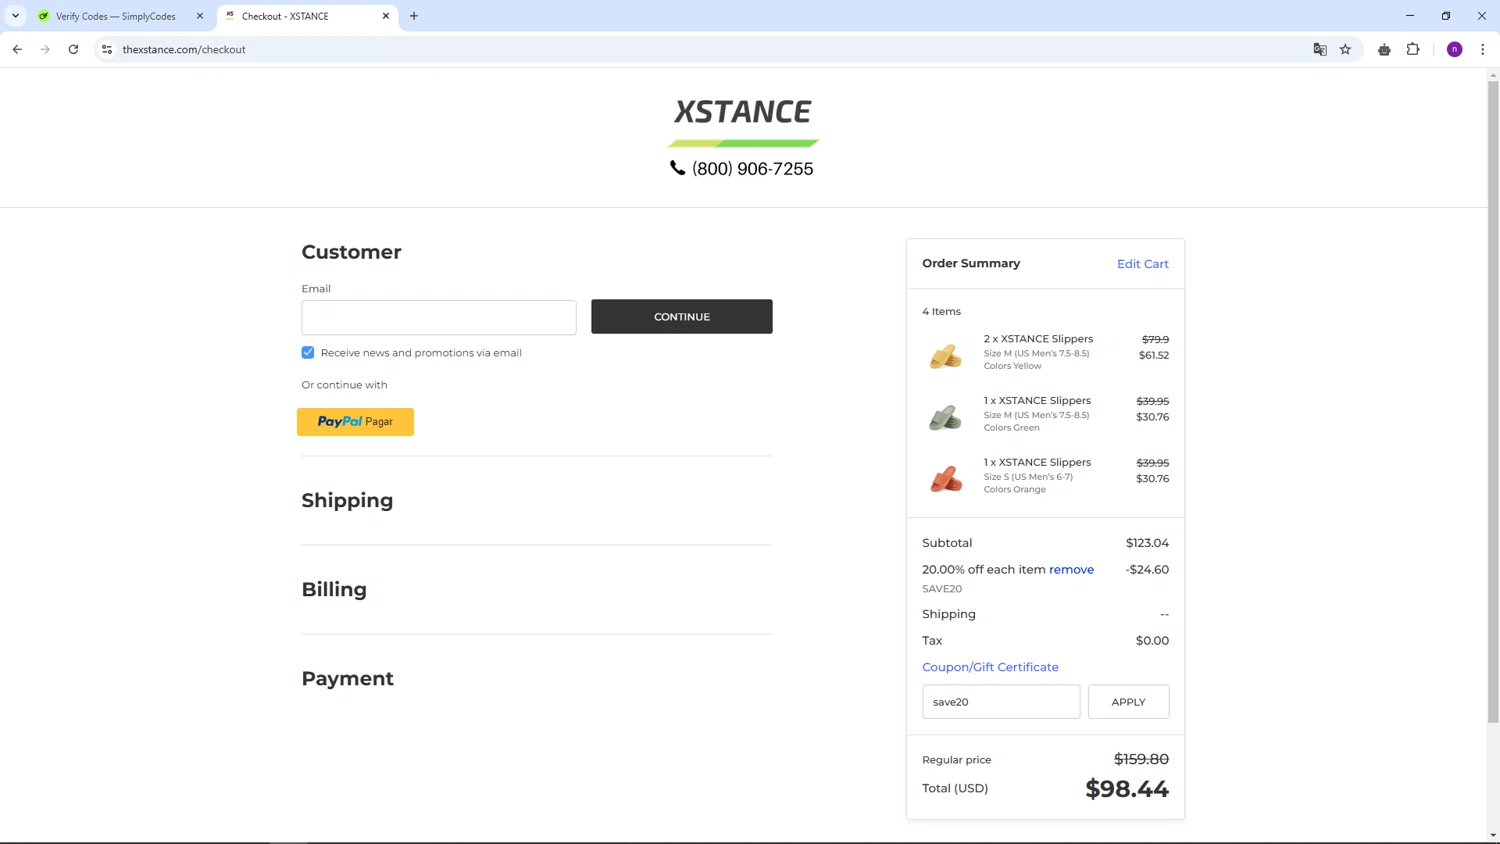This screenshot has width=1500, height=844.
Task: Open the puzzle-piece extensions menu
Action: [1413, 49]
